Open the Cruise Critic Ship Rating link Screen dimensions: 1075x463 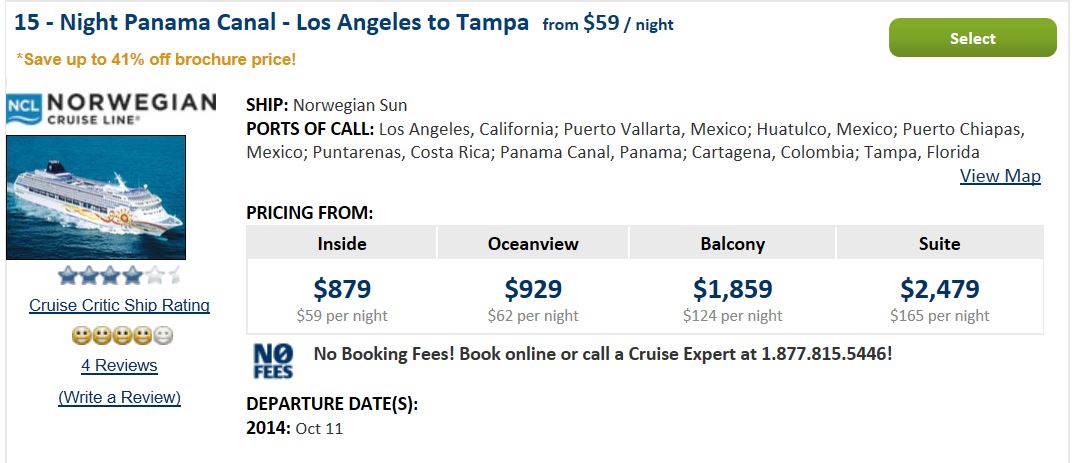click(x=119, y=305)
